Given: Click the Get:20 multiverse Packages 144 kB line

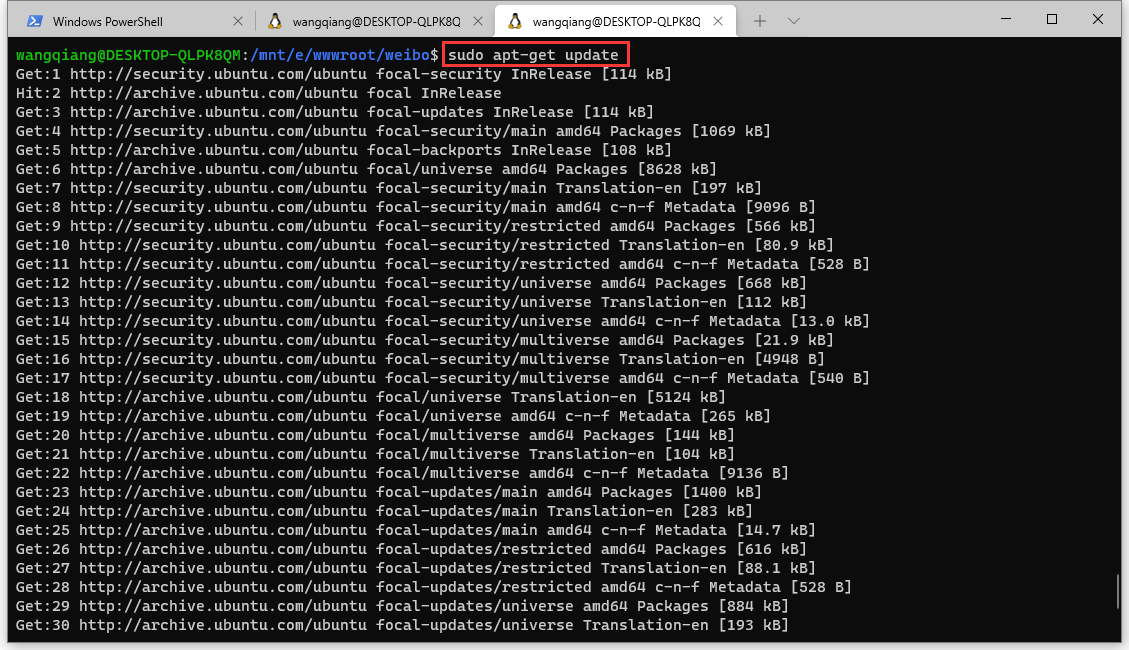Looking at the screenshot, I should pos(375,435).
